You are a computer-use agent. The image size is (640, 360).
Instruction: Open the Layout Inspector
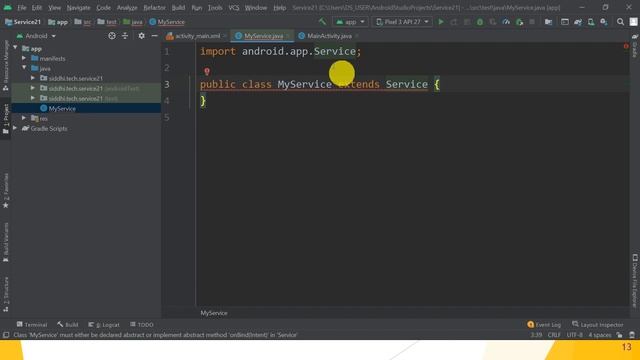click(x=598, y=325)
